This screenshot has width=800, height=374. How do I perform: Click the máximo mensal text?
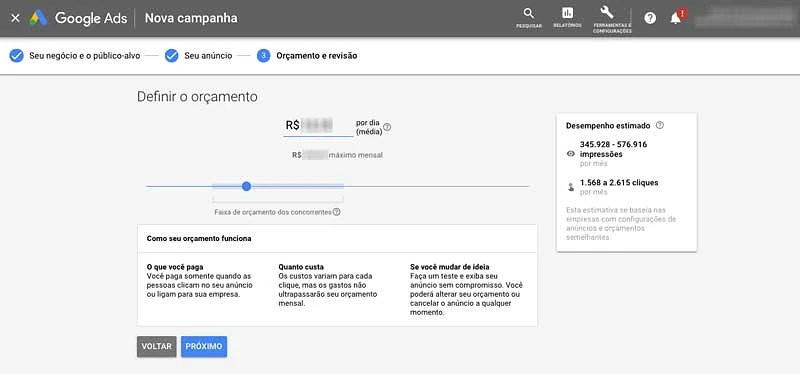(356, 155)
